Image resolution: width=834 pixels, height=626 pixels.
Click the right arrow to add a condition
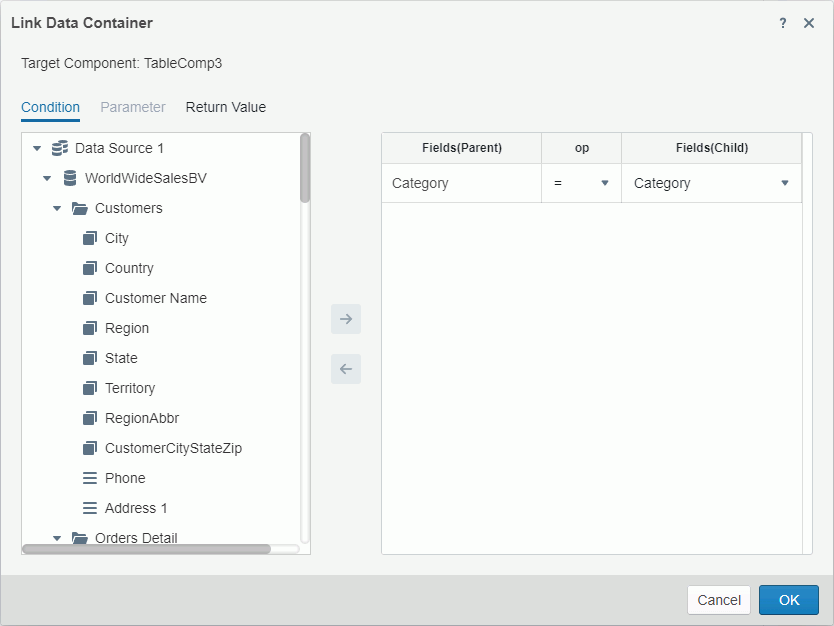pyautogui.click(x=345, y=319)
